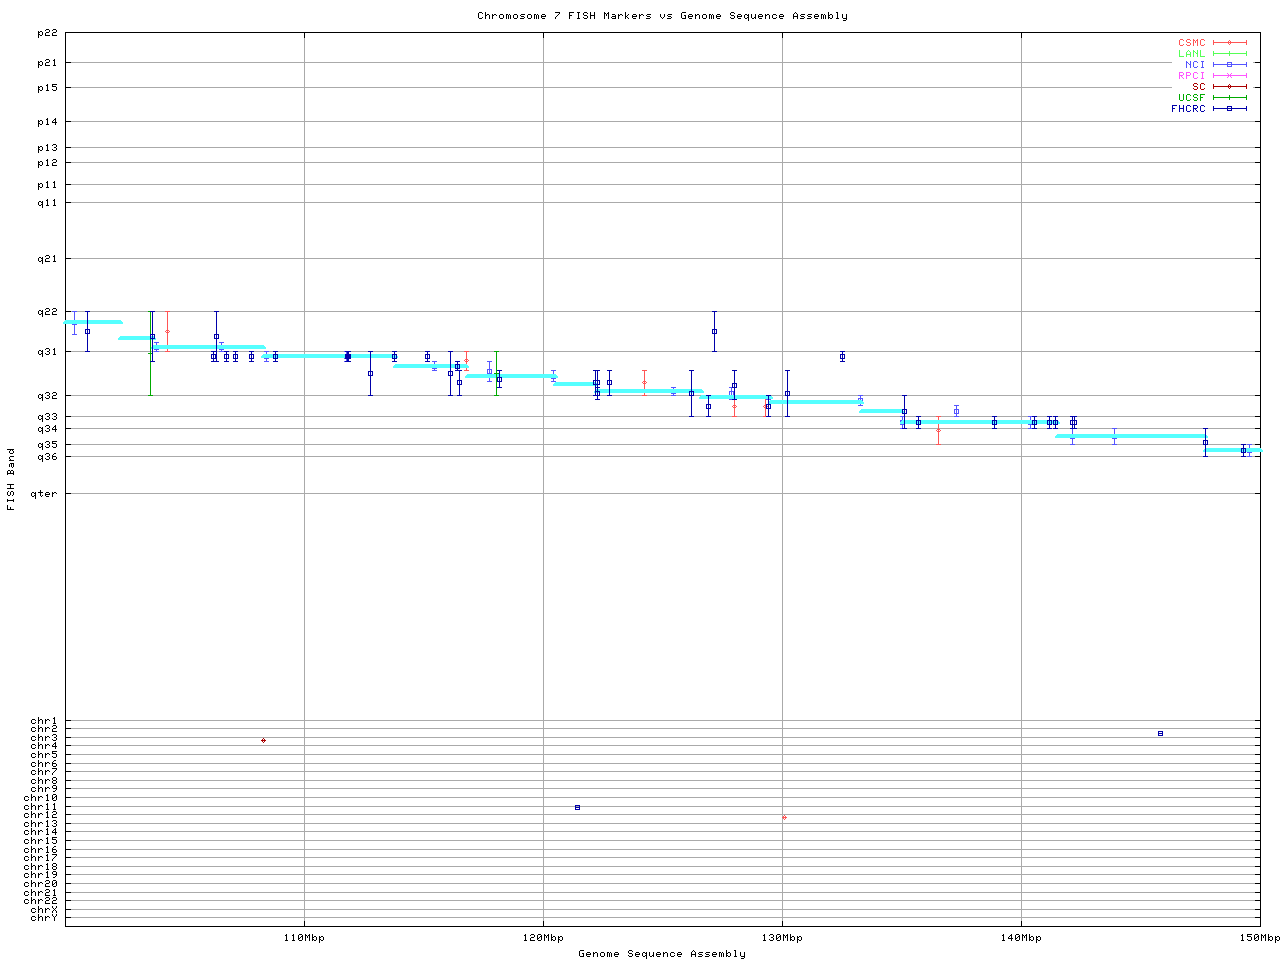Click the RPCI legend cross marker

pos(1229,75)
